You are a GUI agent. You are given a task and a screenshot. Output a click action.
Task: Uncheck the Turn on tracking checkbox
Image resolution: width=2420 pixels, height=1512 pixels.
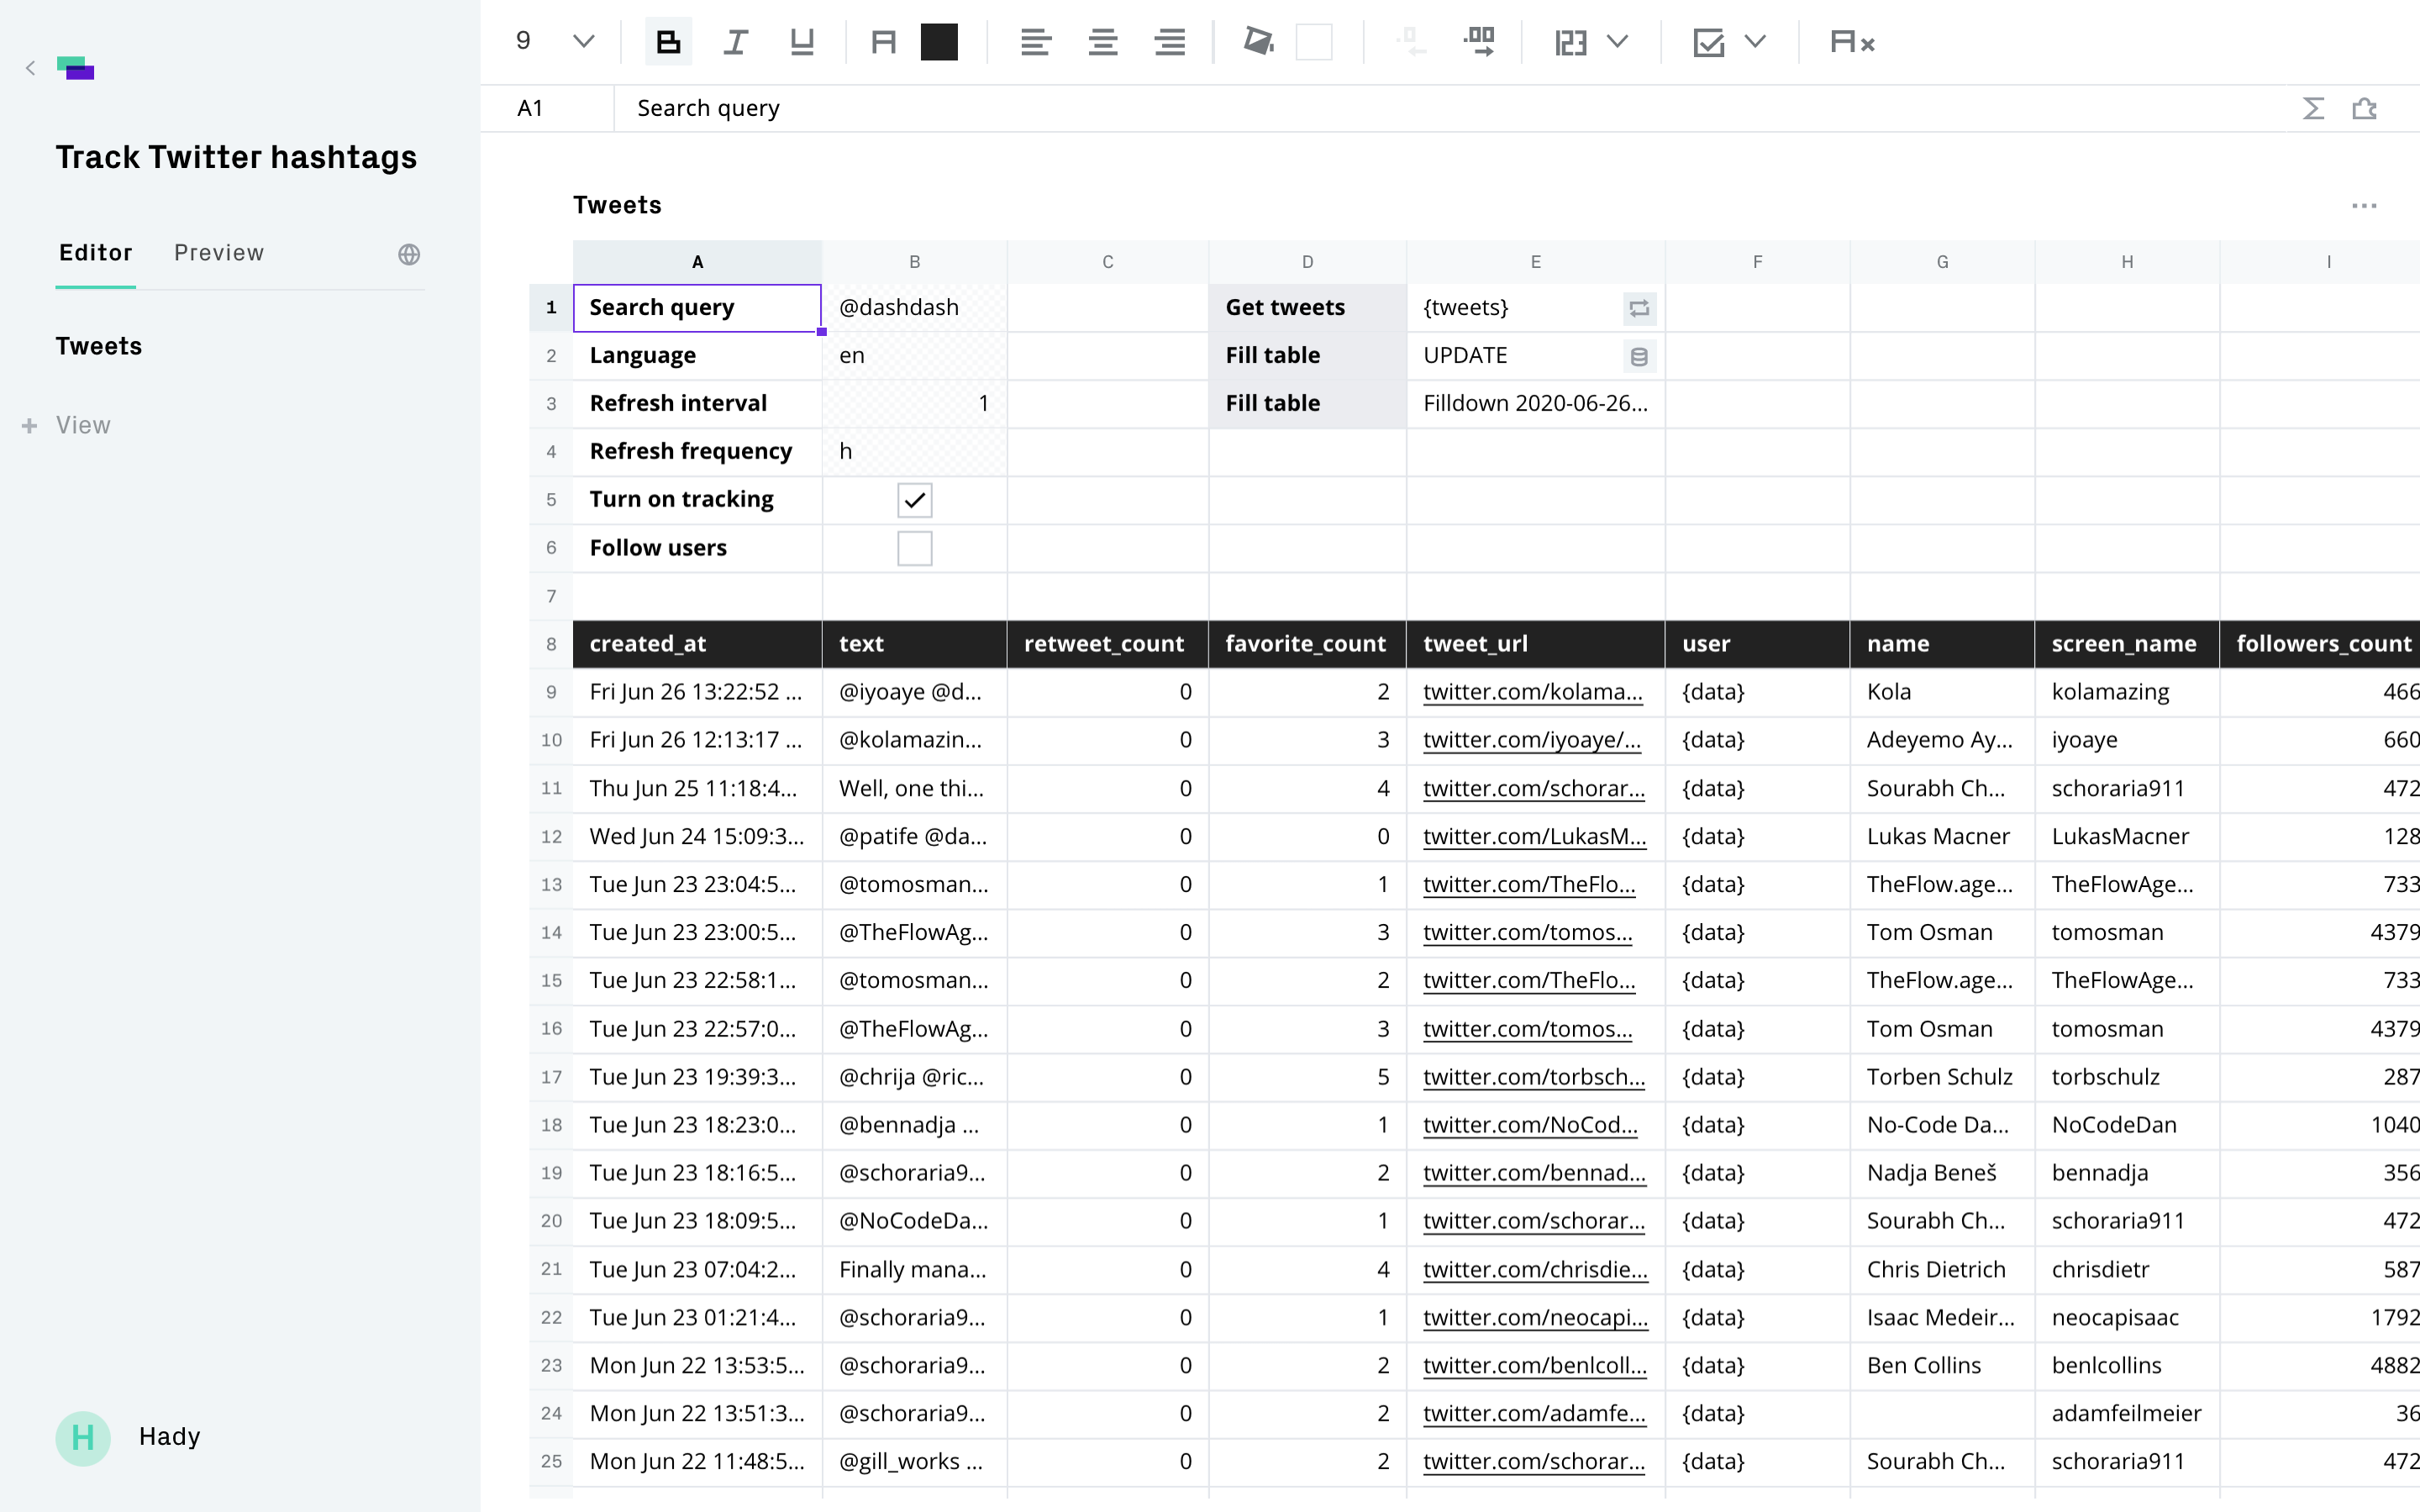(915, 500)
